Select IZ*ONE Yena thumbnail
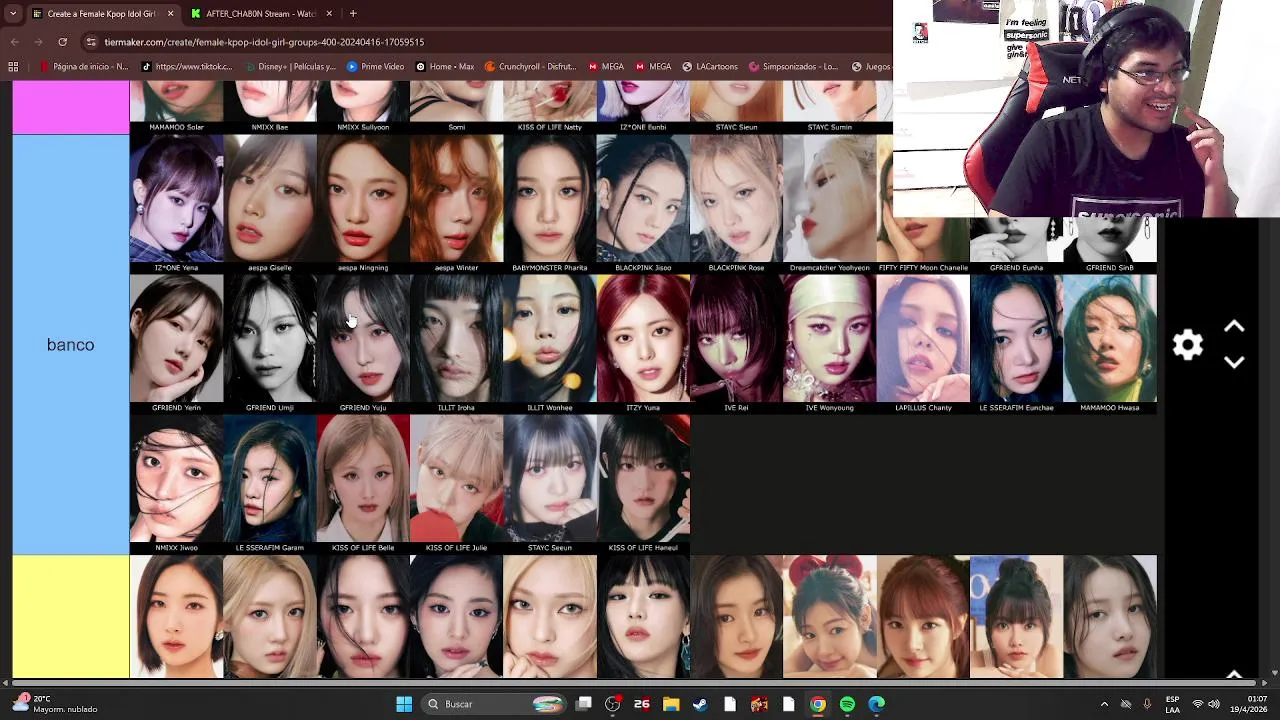Screen dimensions: 1280x720 click(x=176, y=204)
